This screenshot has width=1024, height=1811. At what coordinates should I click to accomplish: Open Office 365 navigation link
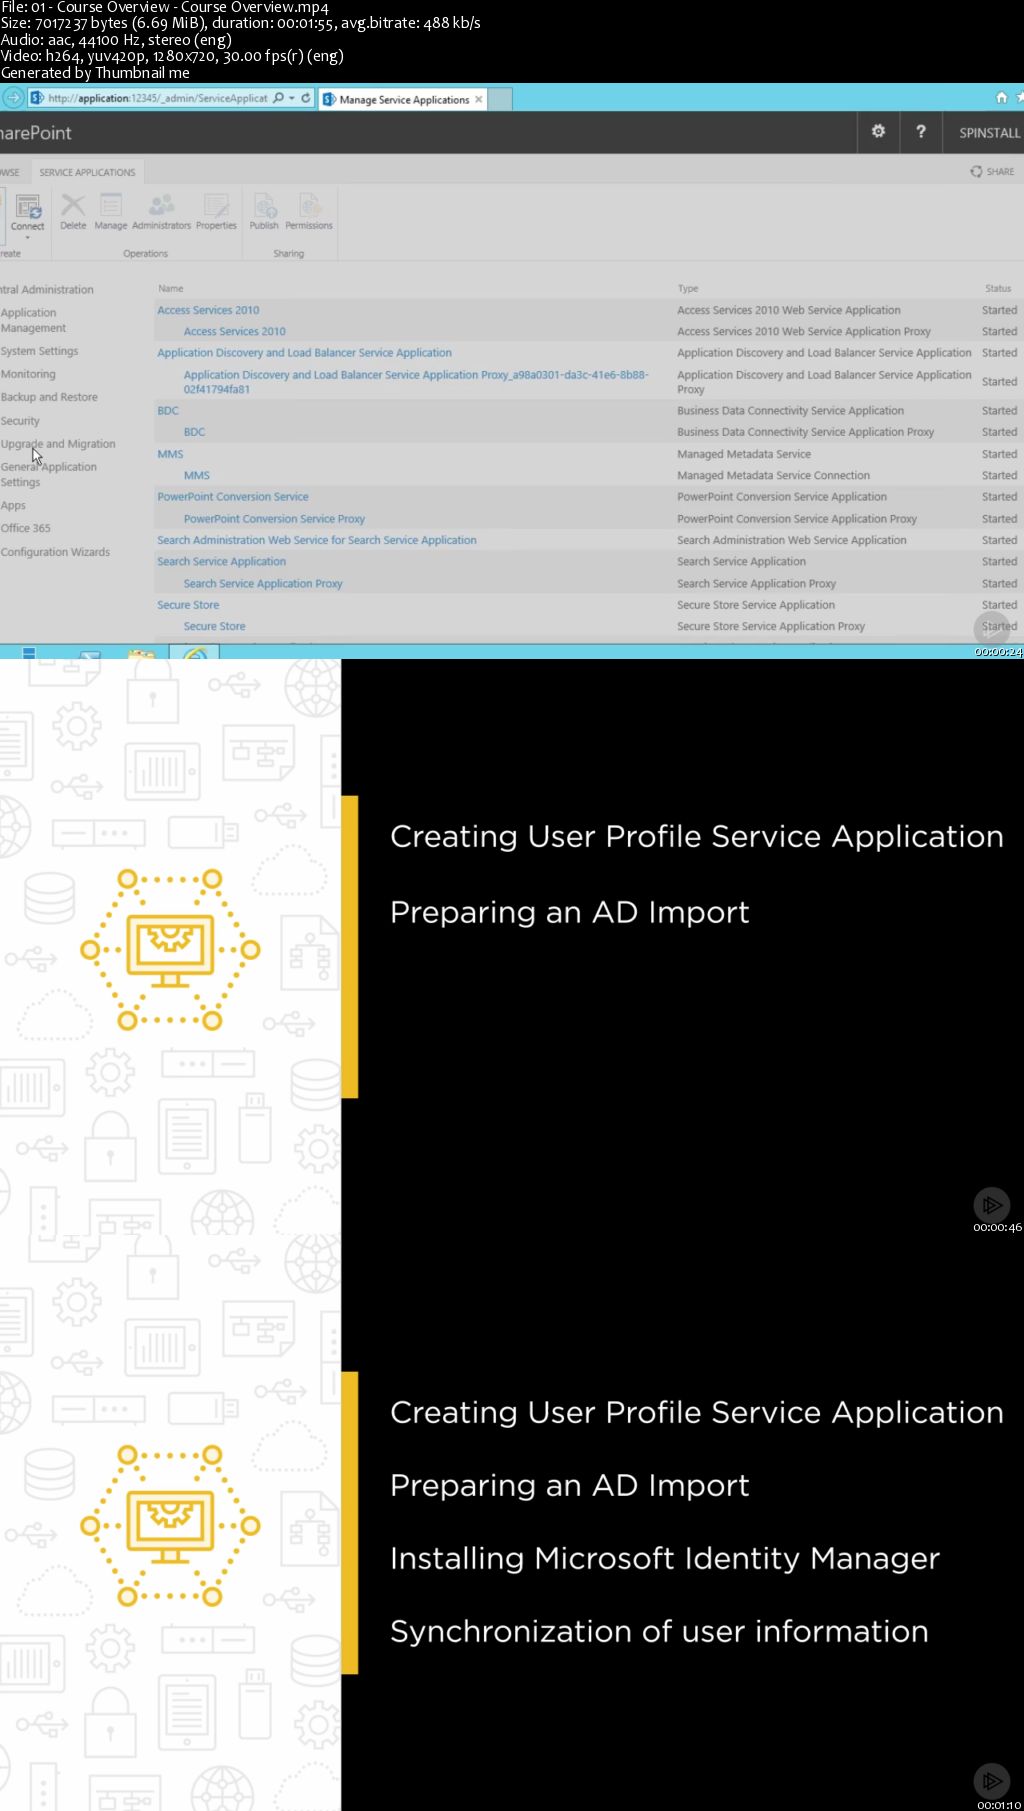tap(26, 528)
